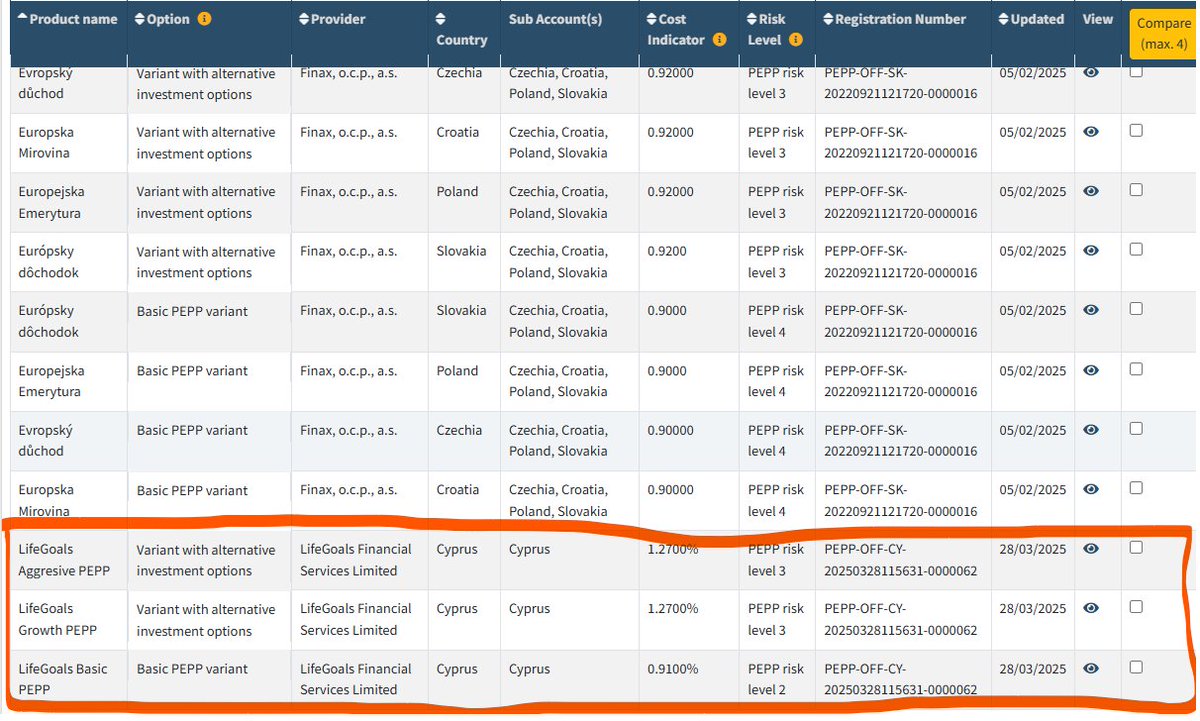Click the Risk Level info icon
Viewport: 1200px width, 721px height.
(x=796, y=40)
